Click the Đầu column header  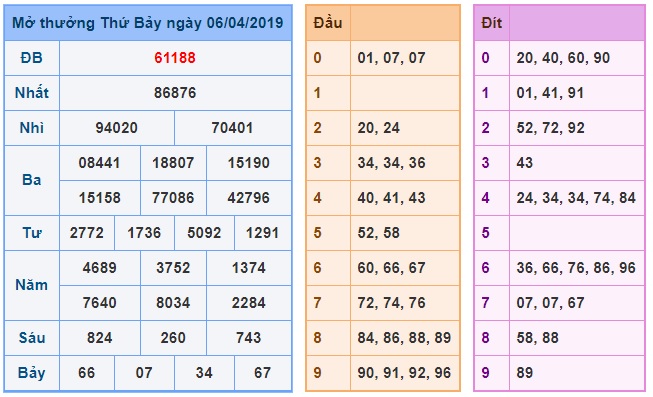328,23
